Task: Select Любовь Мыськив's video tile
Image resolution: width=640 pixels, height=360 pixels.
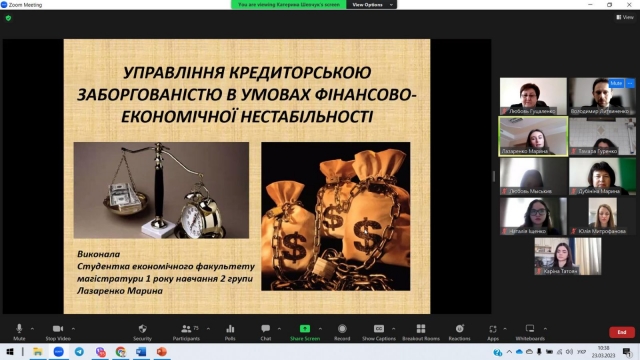Action: [533, 176]
